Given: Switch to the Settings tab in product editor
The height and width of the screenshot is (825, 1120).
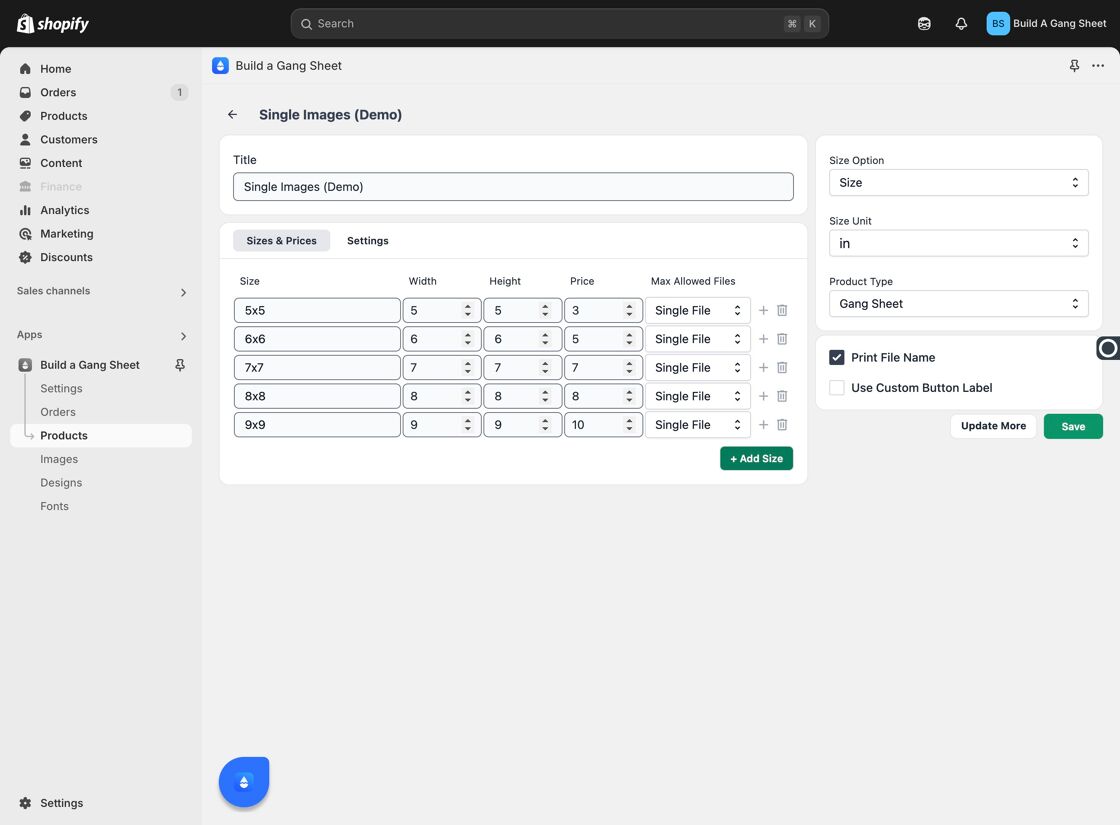Looking at the screenshot, I should pyautogui.click(x=368, y=241).
